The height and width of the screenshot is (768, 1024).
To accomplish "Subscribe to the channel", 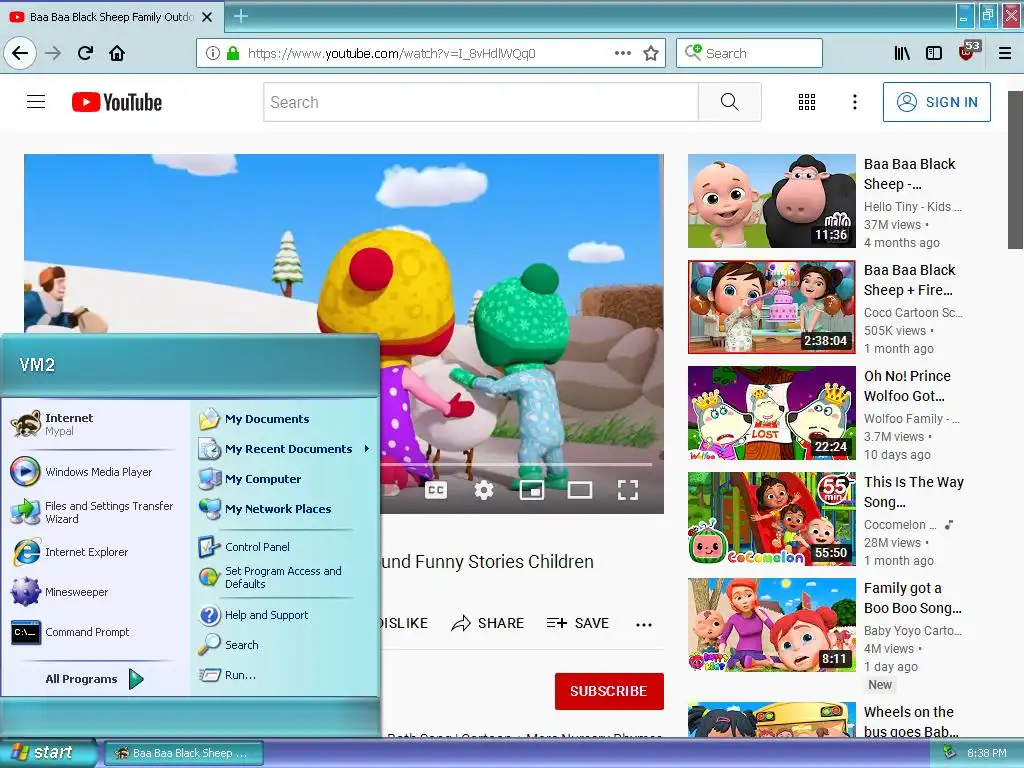I will click(609, 691).
